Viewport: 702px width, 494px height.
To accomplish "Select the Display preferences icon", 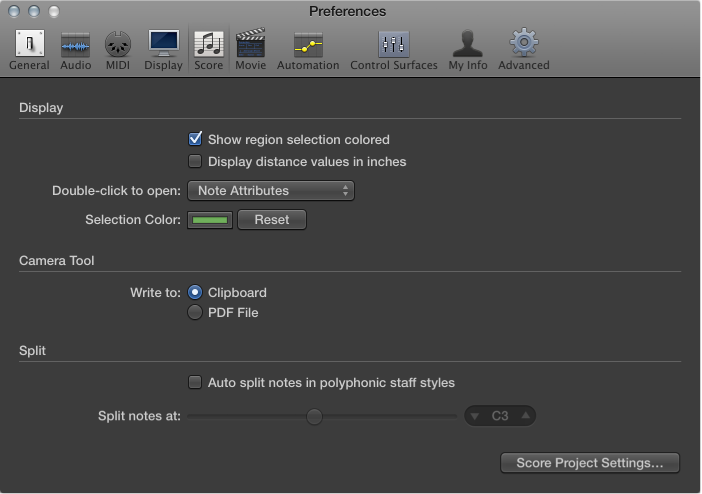I will (x=163, y=48).
